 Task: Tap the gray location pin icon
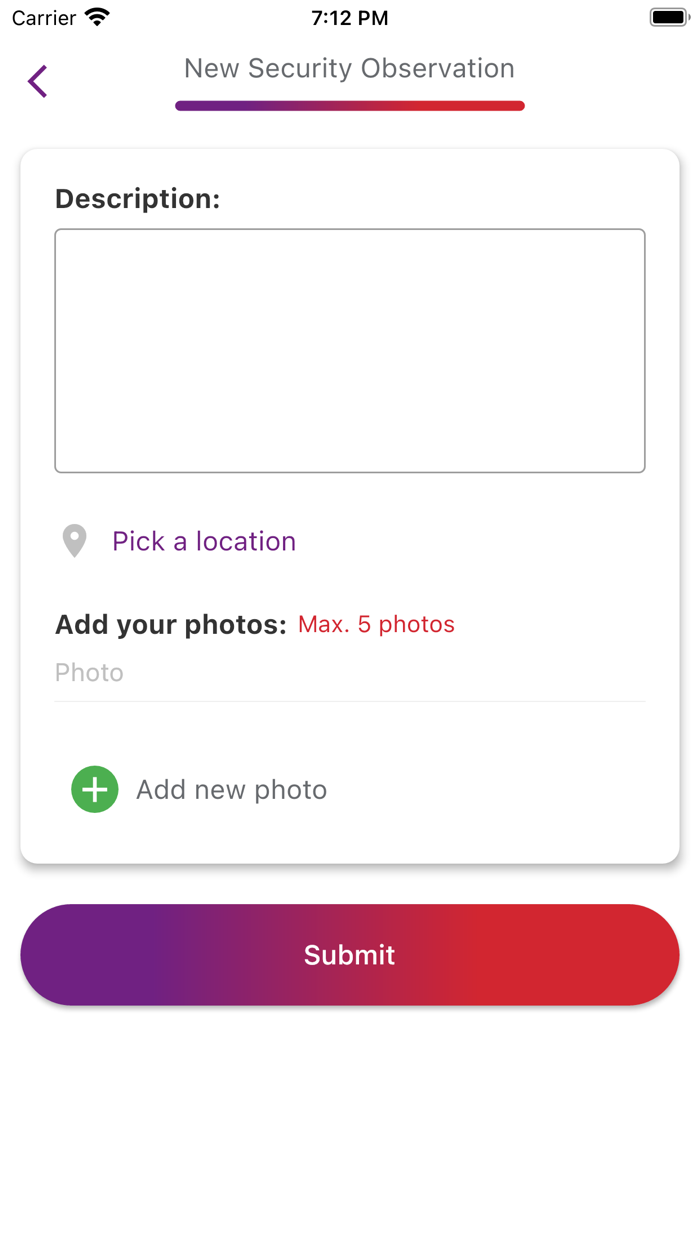(74, 541)
